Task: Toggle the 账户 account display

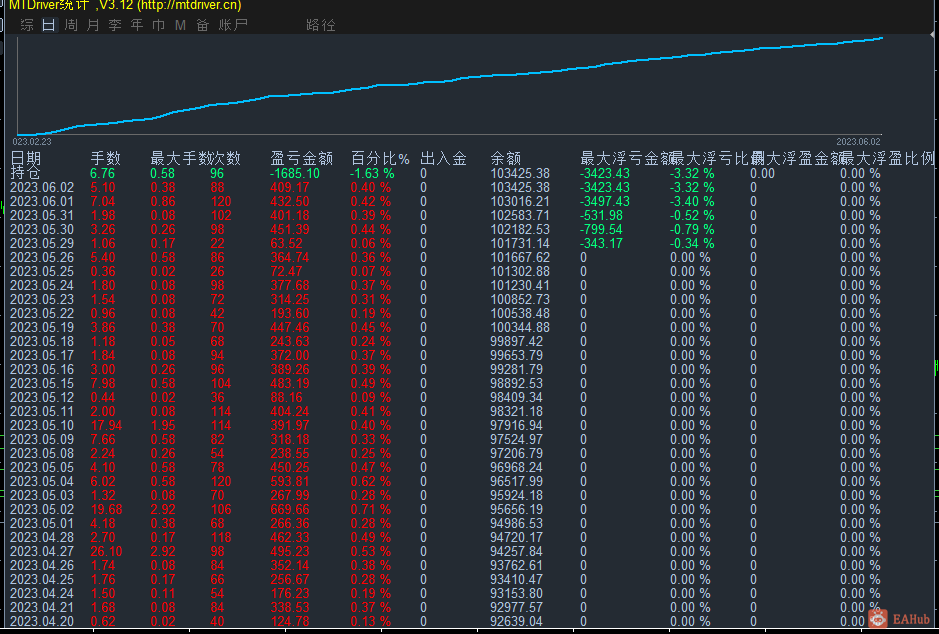Action: [230, 27]
